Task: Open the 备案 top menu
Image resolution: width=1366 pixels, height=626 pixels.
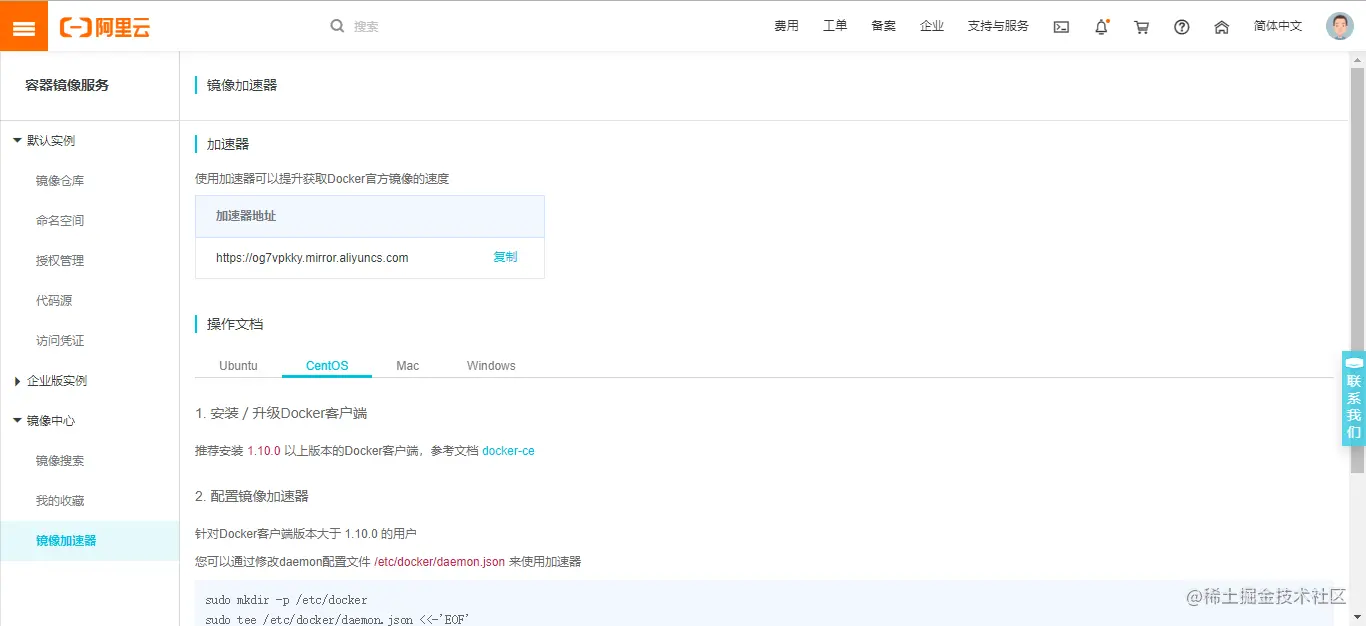Action: (x=883, y=26)
